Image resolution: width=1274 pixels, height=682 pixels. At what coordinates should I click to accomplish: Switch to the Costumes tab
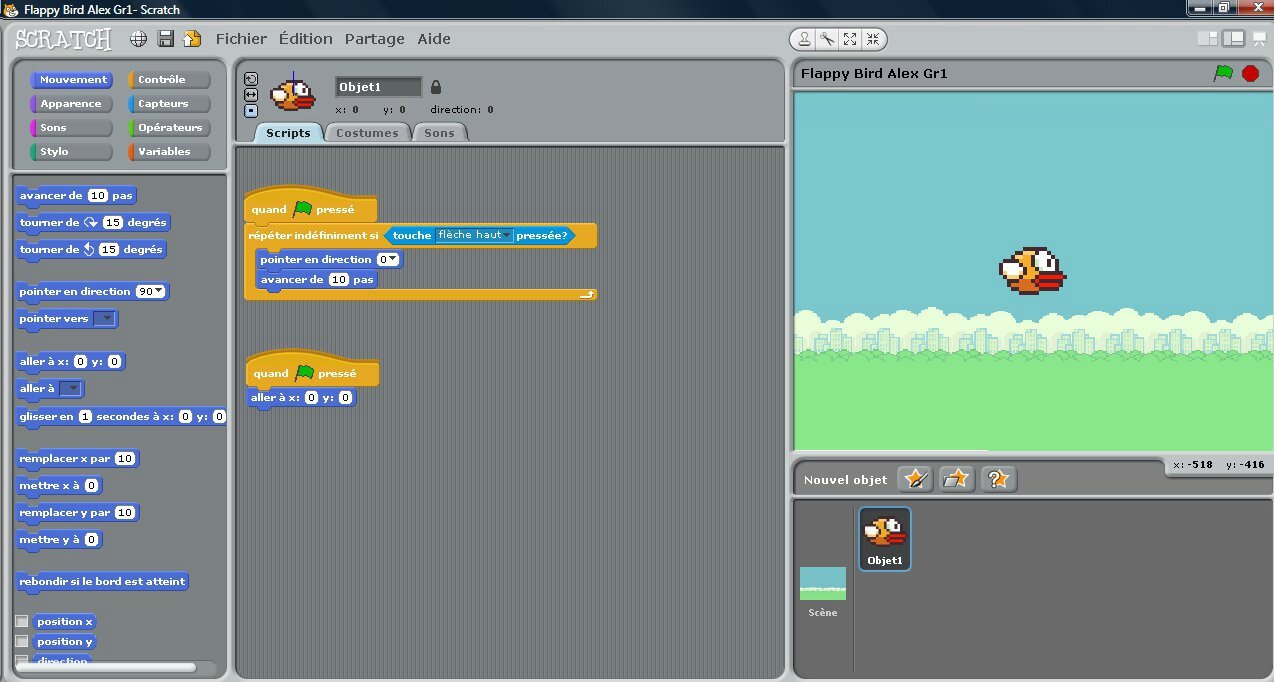pyautogui.click(x=367, y=133)
